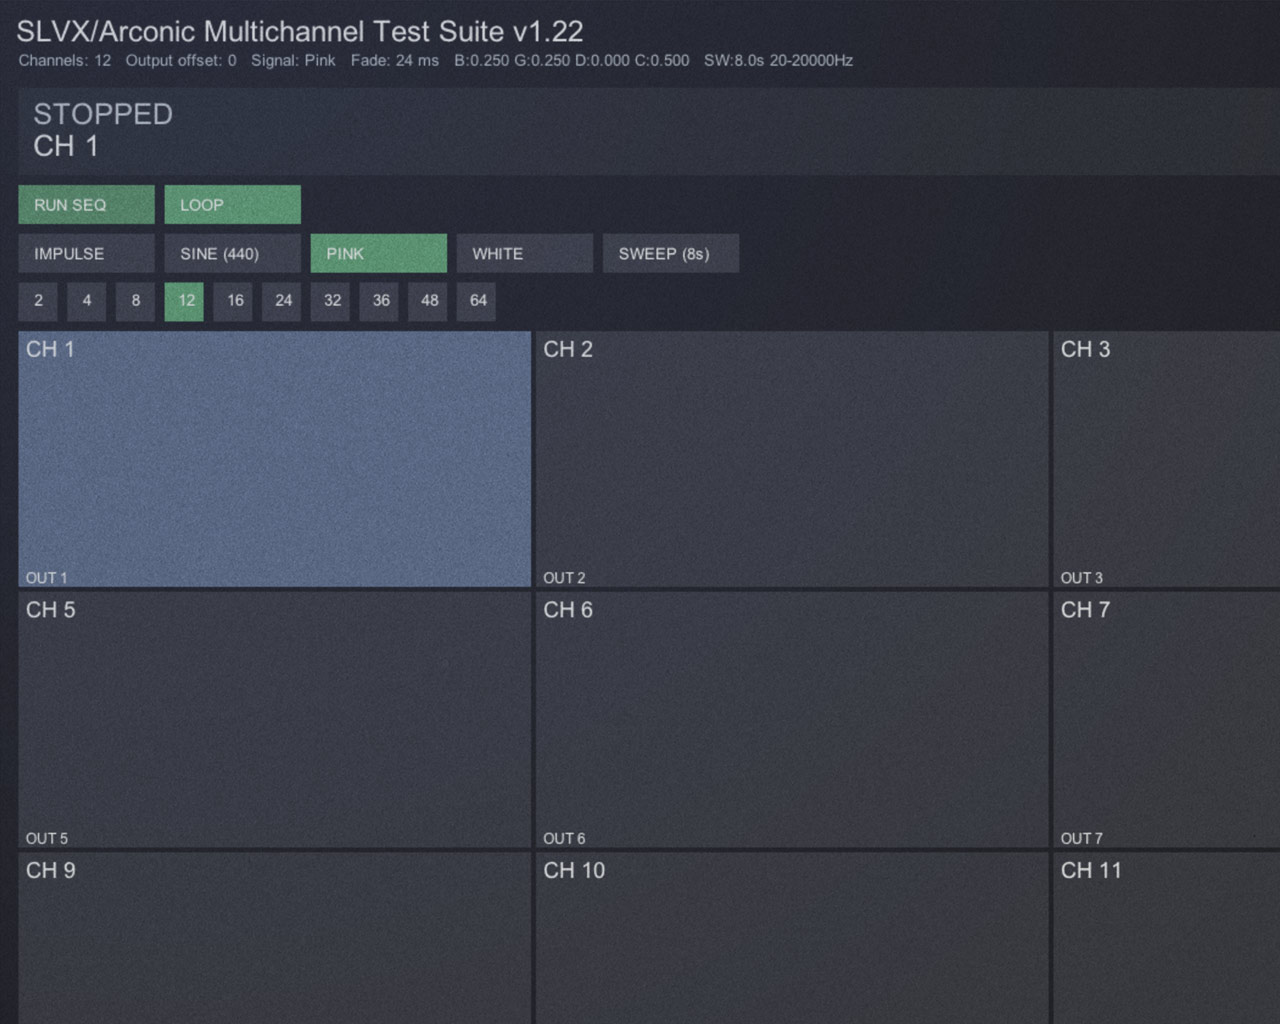Set channel count to 2
The image size is (1280, 1024).
38,301
